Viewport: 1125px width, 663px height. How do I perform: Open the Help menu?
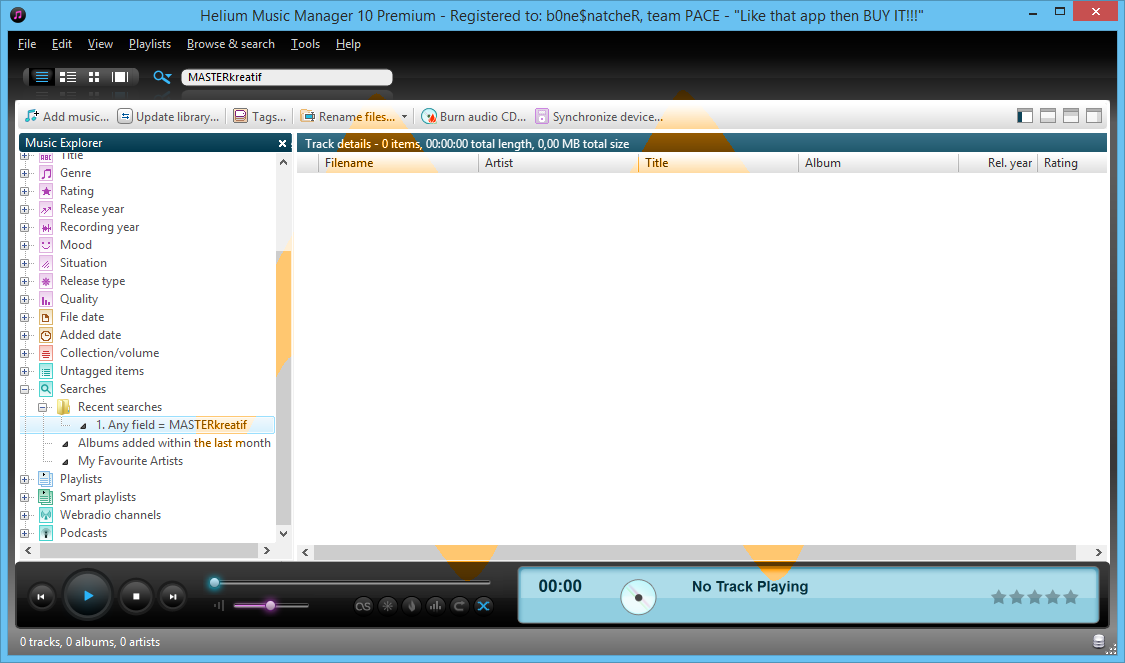point(348,44)
